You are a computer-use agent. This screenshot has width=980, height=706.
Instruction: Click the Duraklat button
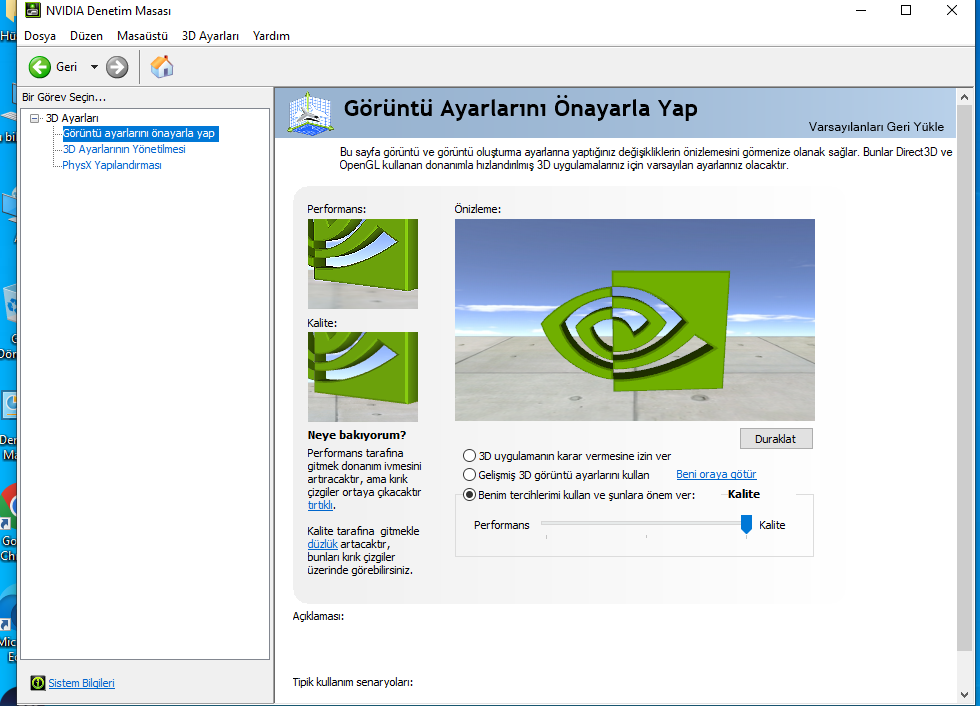(776, 439)
